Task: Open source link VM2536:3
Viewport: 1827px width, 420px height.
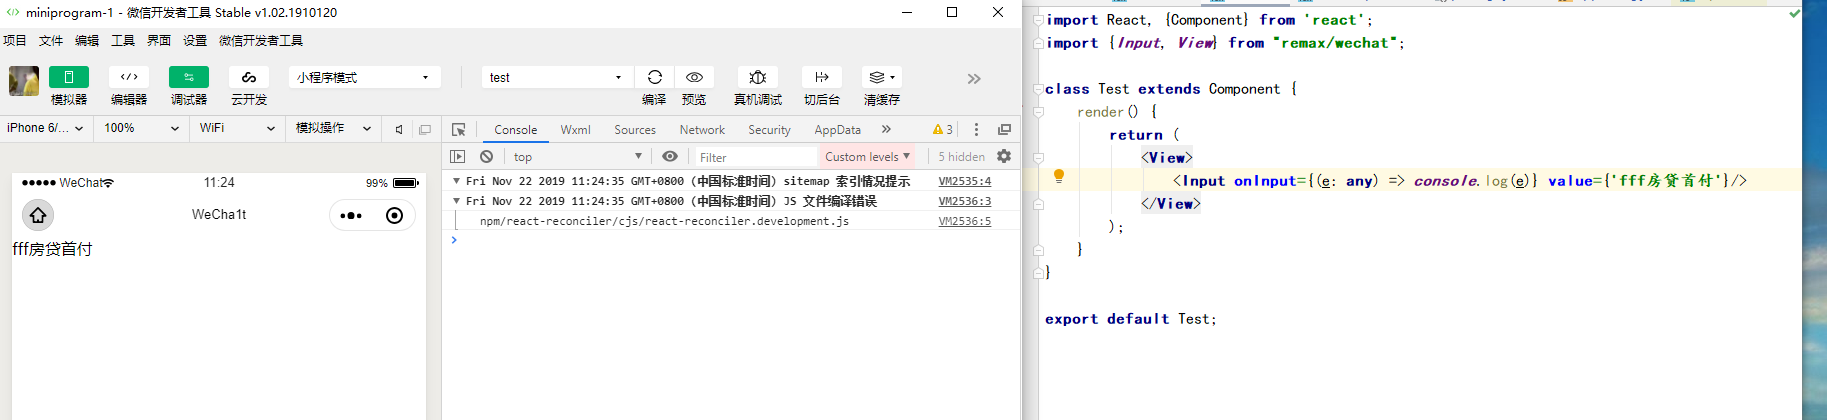Action: 965,201
